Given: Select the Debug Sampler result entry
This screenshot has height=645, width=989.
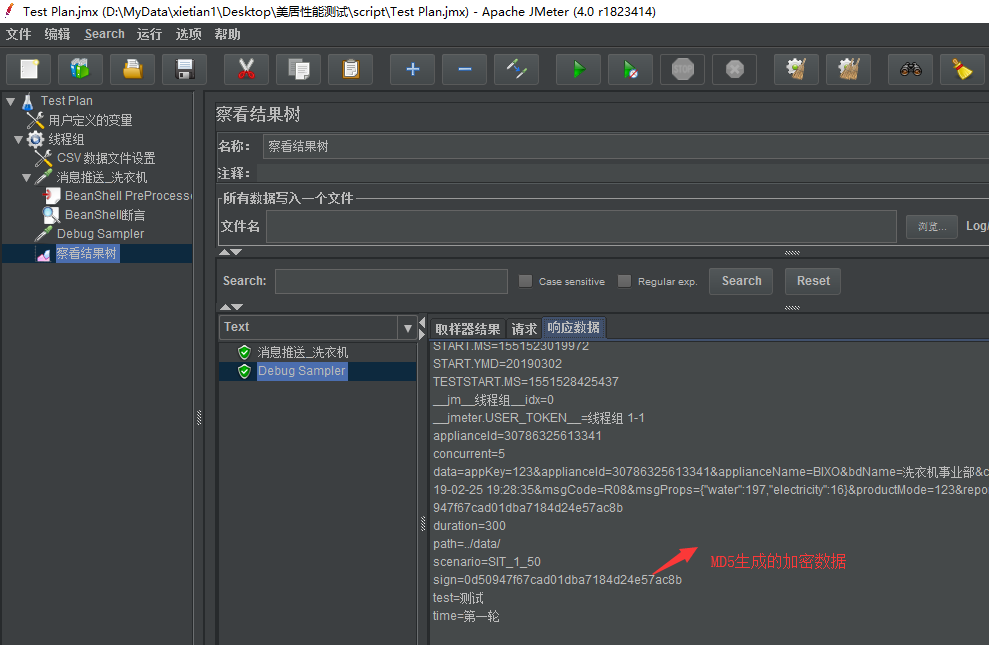Looking at the screenshot, I should [x=301, y=371].
